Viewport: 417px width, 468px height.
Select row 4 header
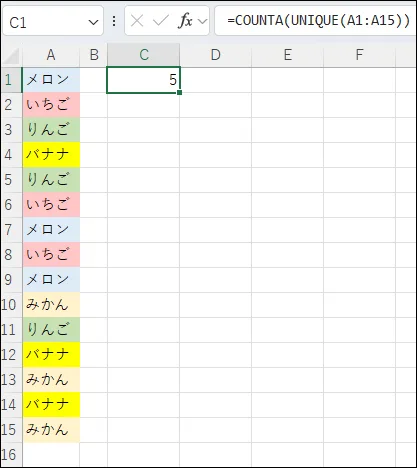[11, 155]
